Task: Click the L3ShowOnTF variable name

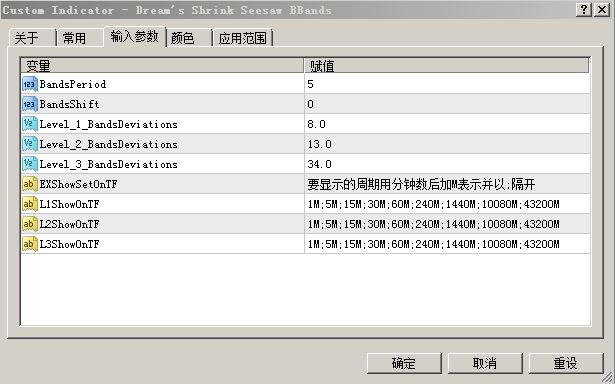Action: coord(69,244)
